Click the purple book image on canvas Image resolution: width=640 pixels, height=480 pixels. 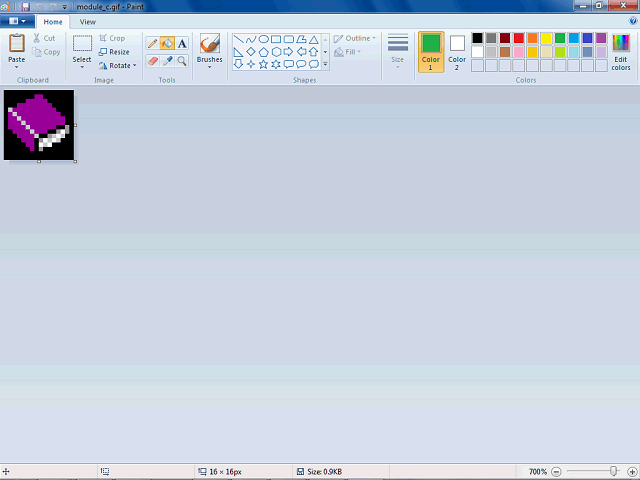[x=39, y=125]
